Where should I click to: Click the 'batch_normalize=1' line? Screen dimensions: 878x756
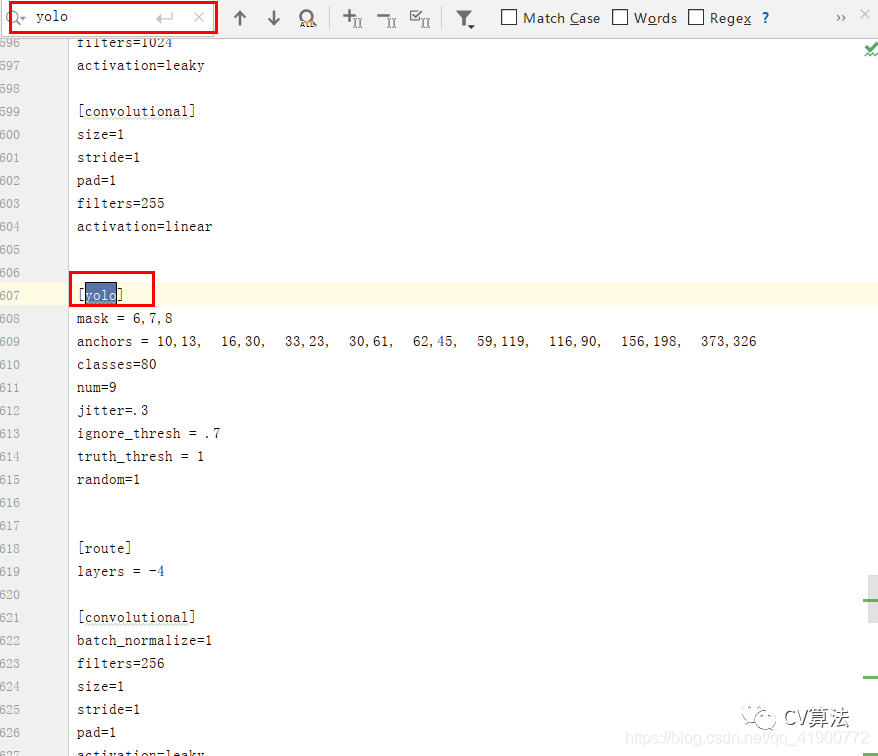coord(144,640)
